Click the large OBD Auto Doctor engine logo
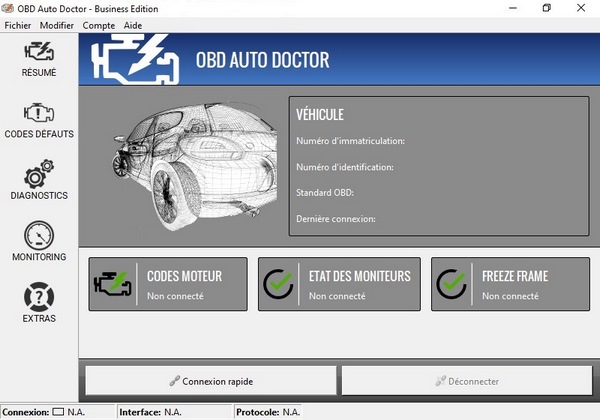 (x=135, y=59)
